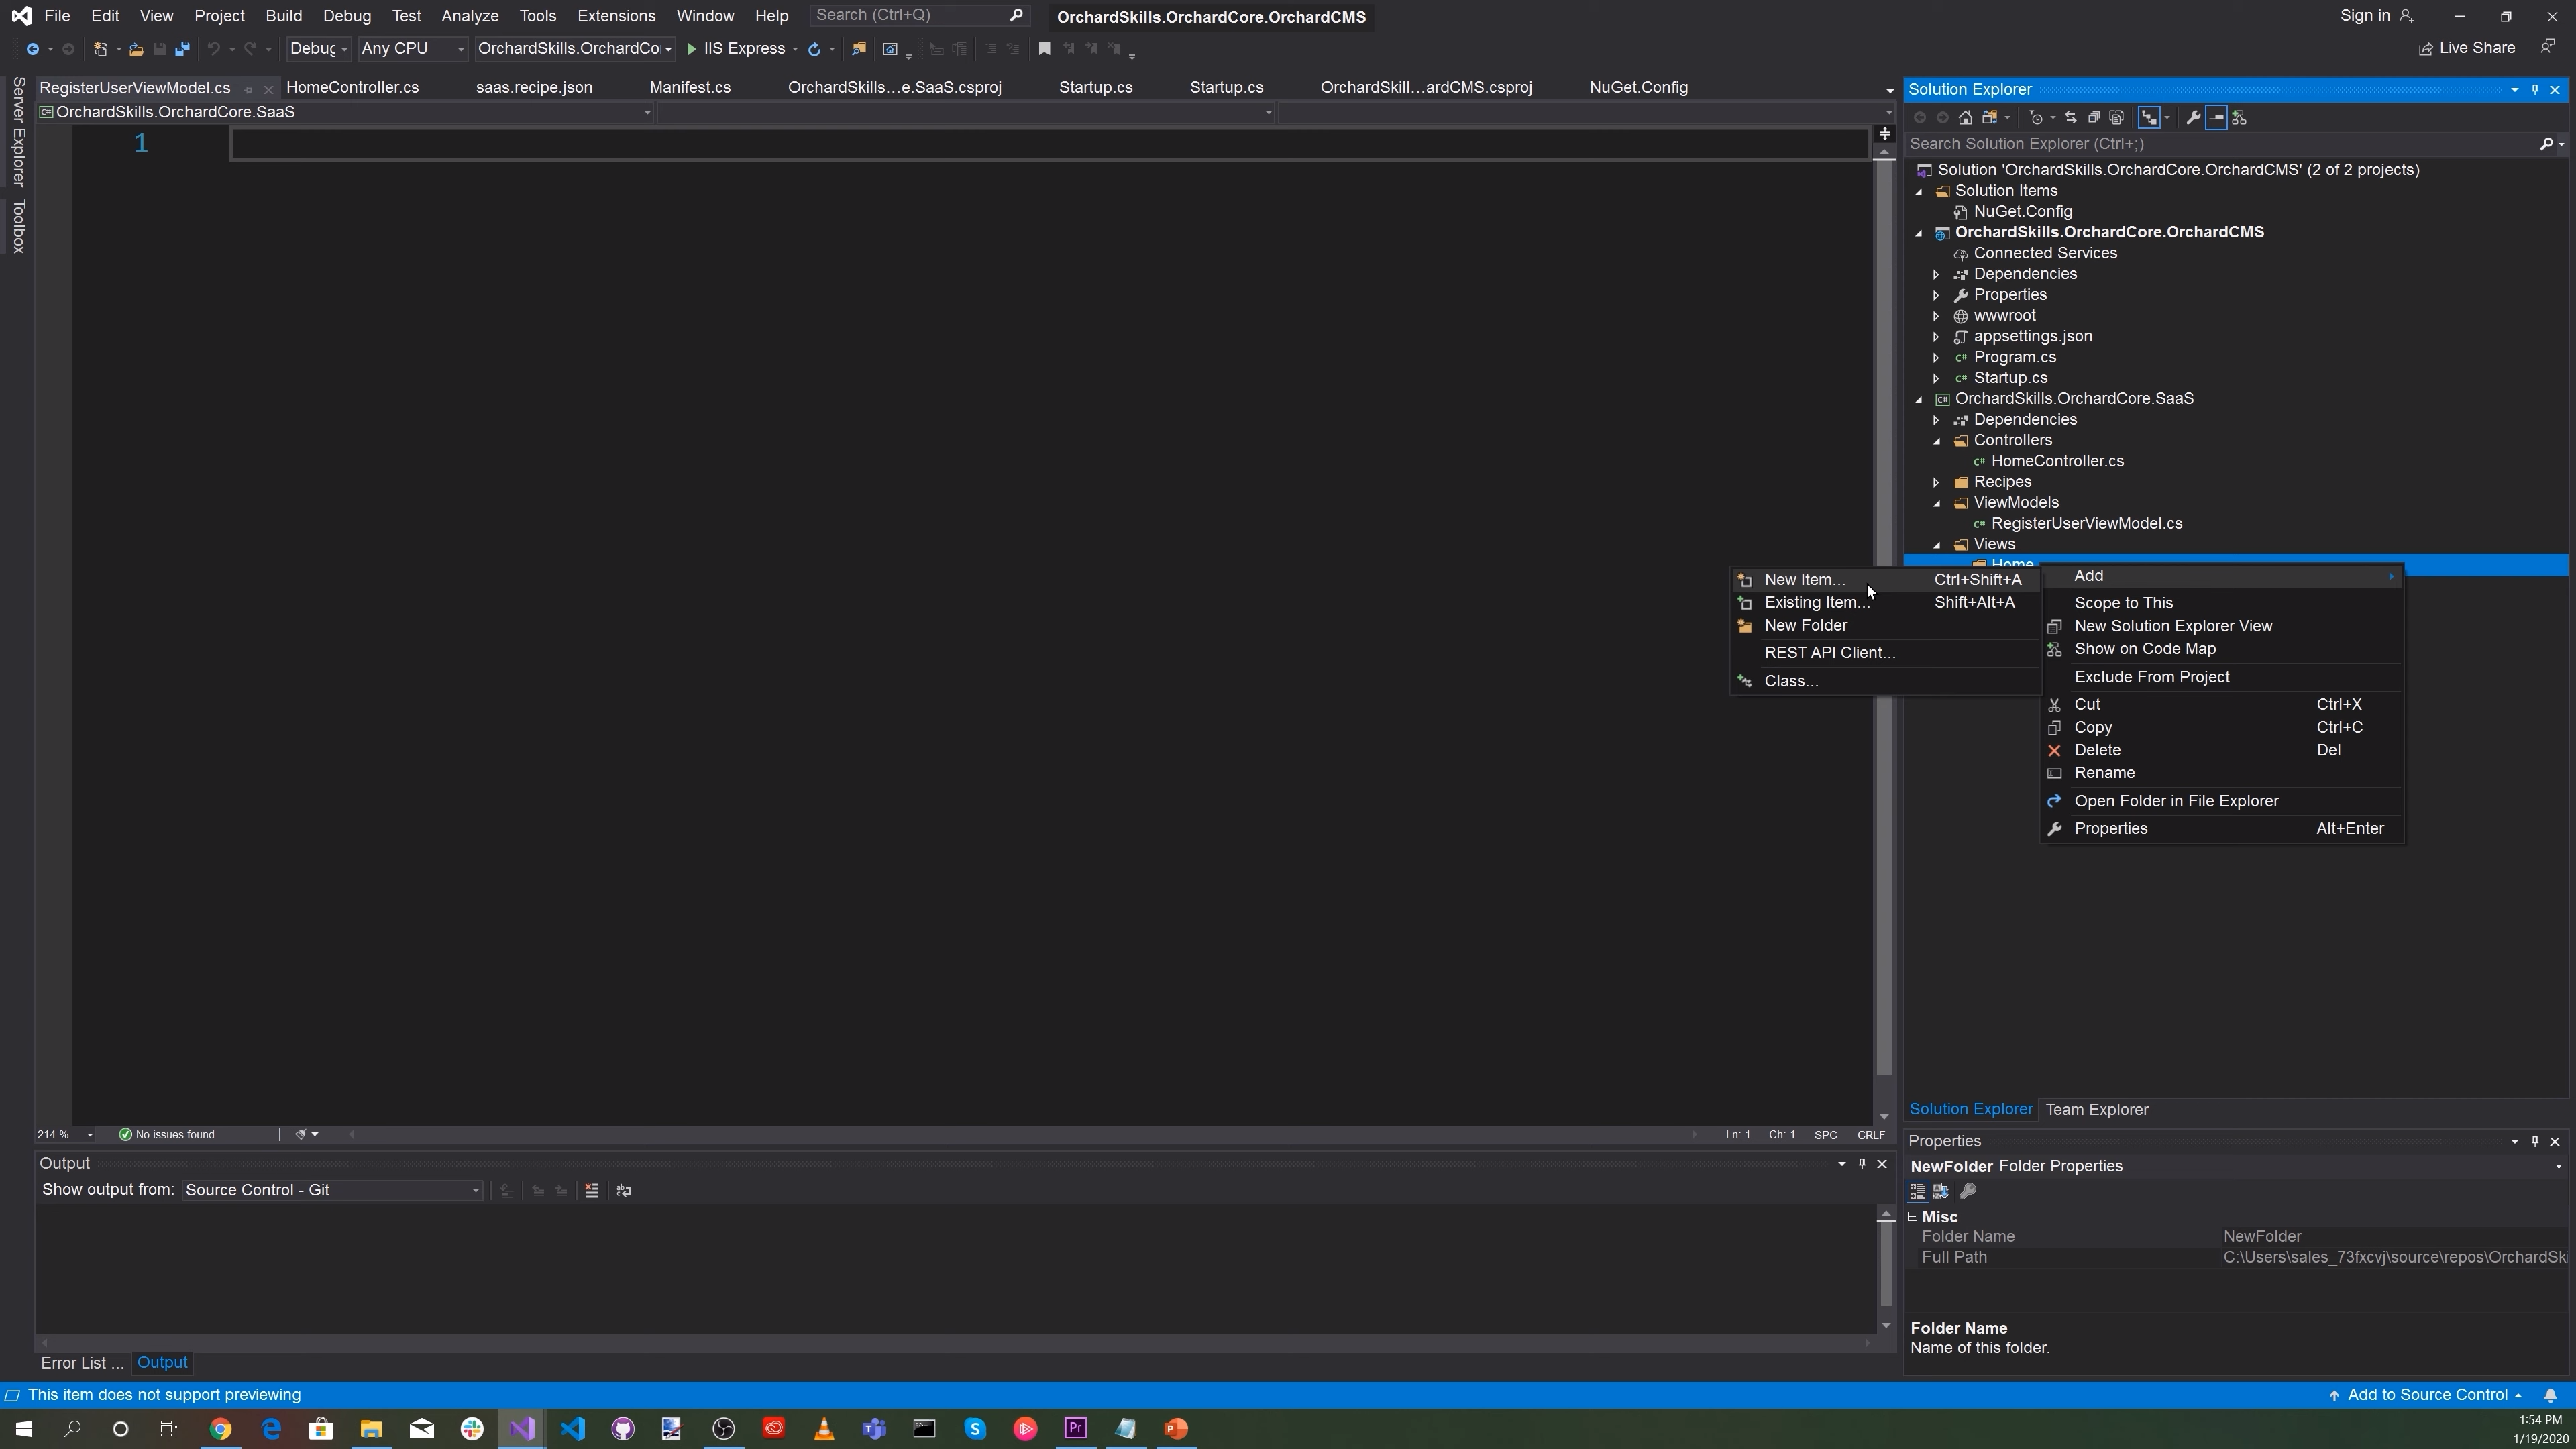Click Clear All in Output panel
The image size is (2576, 1449).
(592, 1190)
